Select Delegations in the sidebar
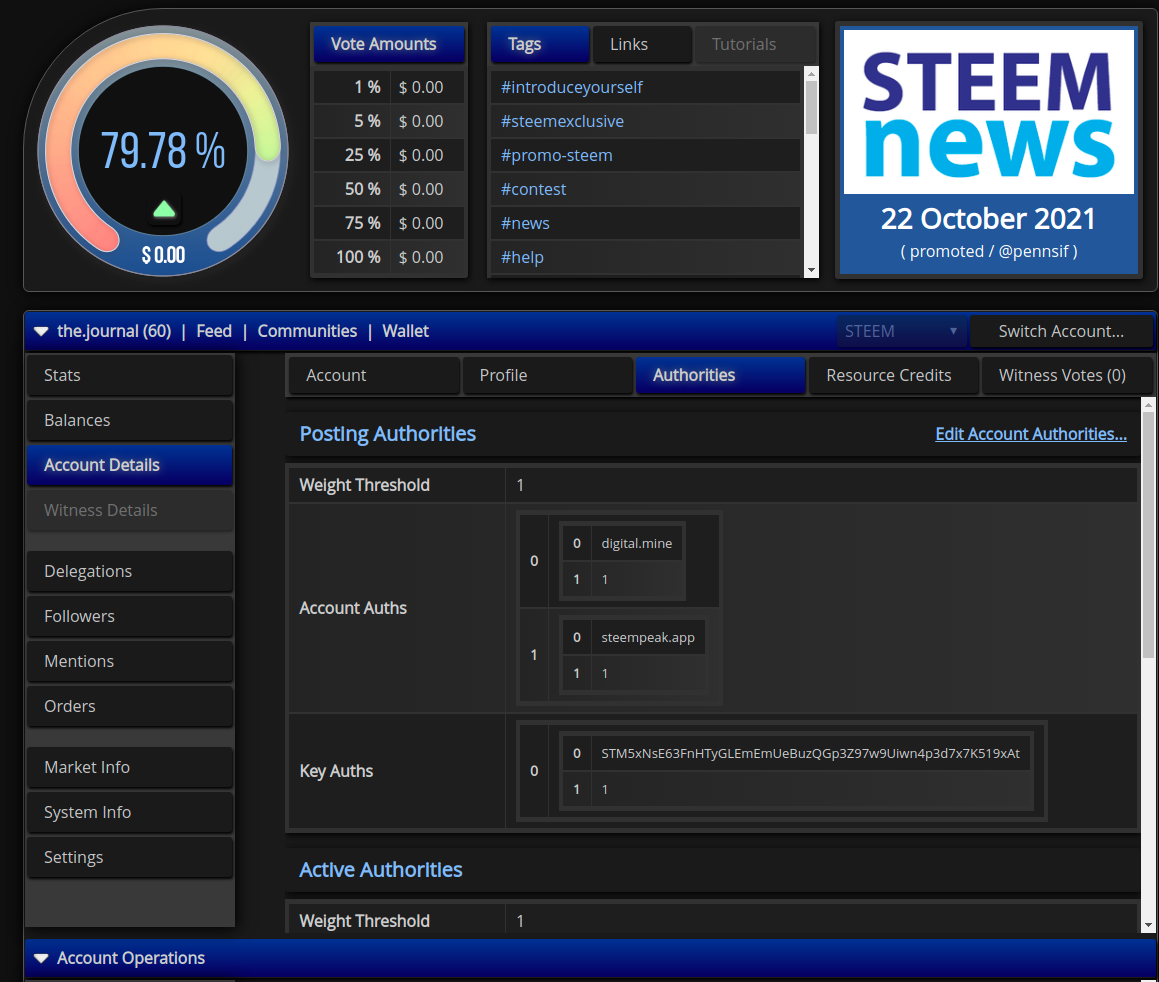The height and width of the screenshot is (982, 1159). coord(130,571)
